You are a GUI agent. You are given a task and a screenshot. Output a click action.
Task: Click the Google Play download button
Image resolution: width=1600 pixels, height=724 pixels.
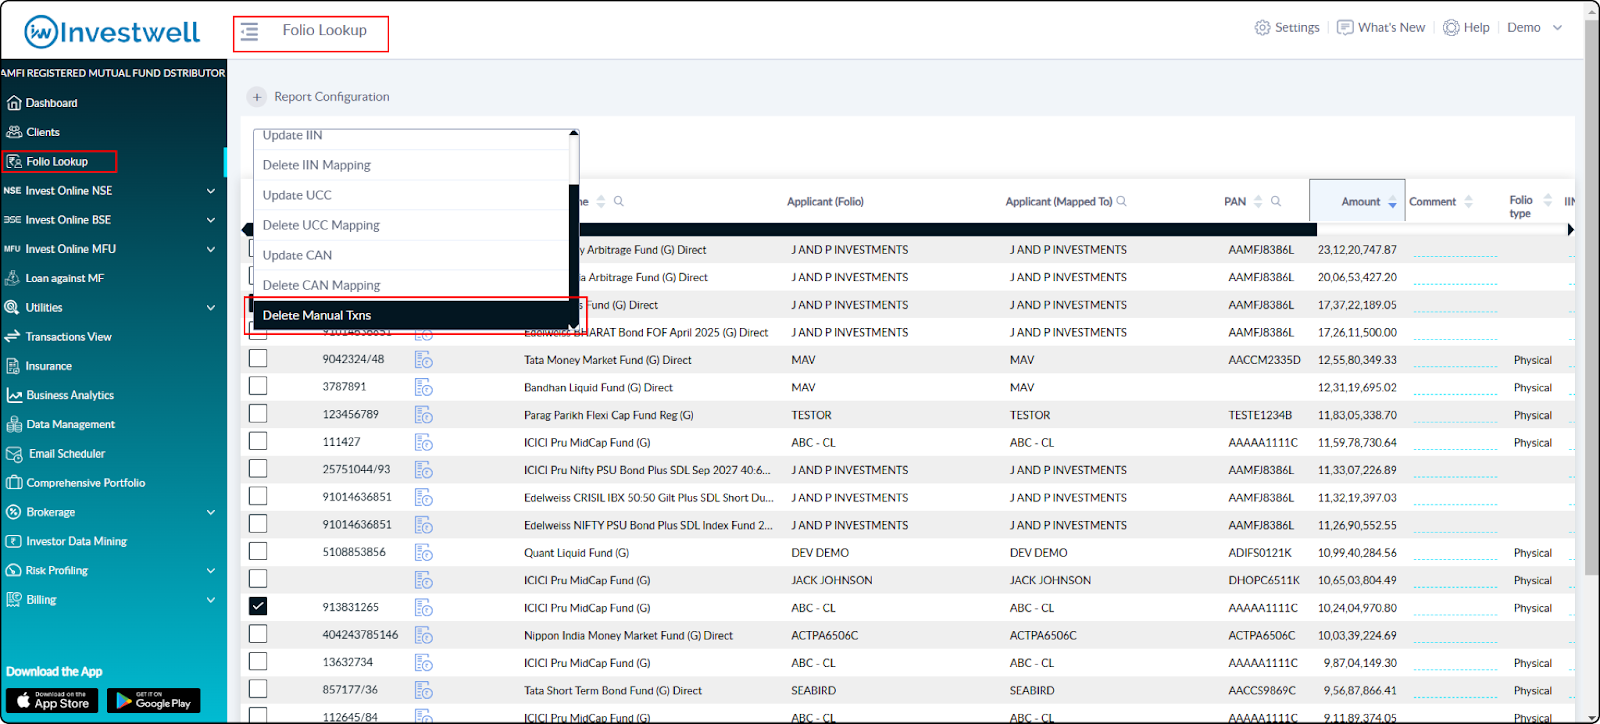154,701
